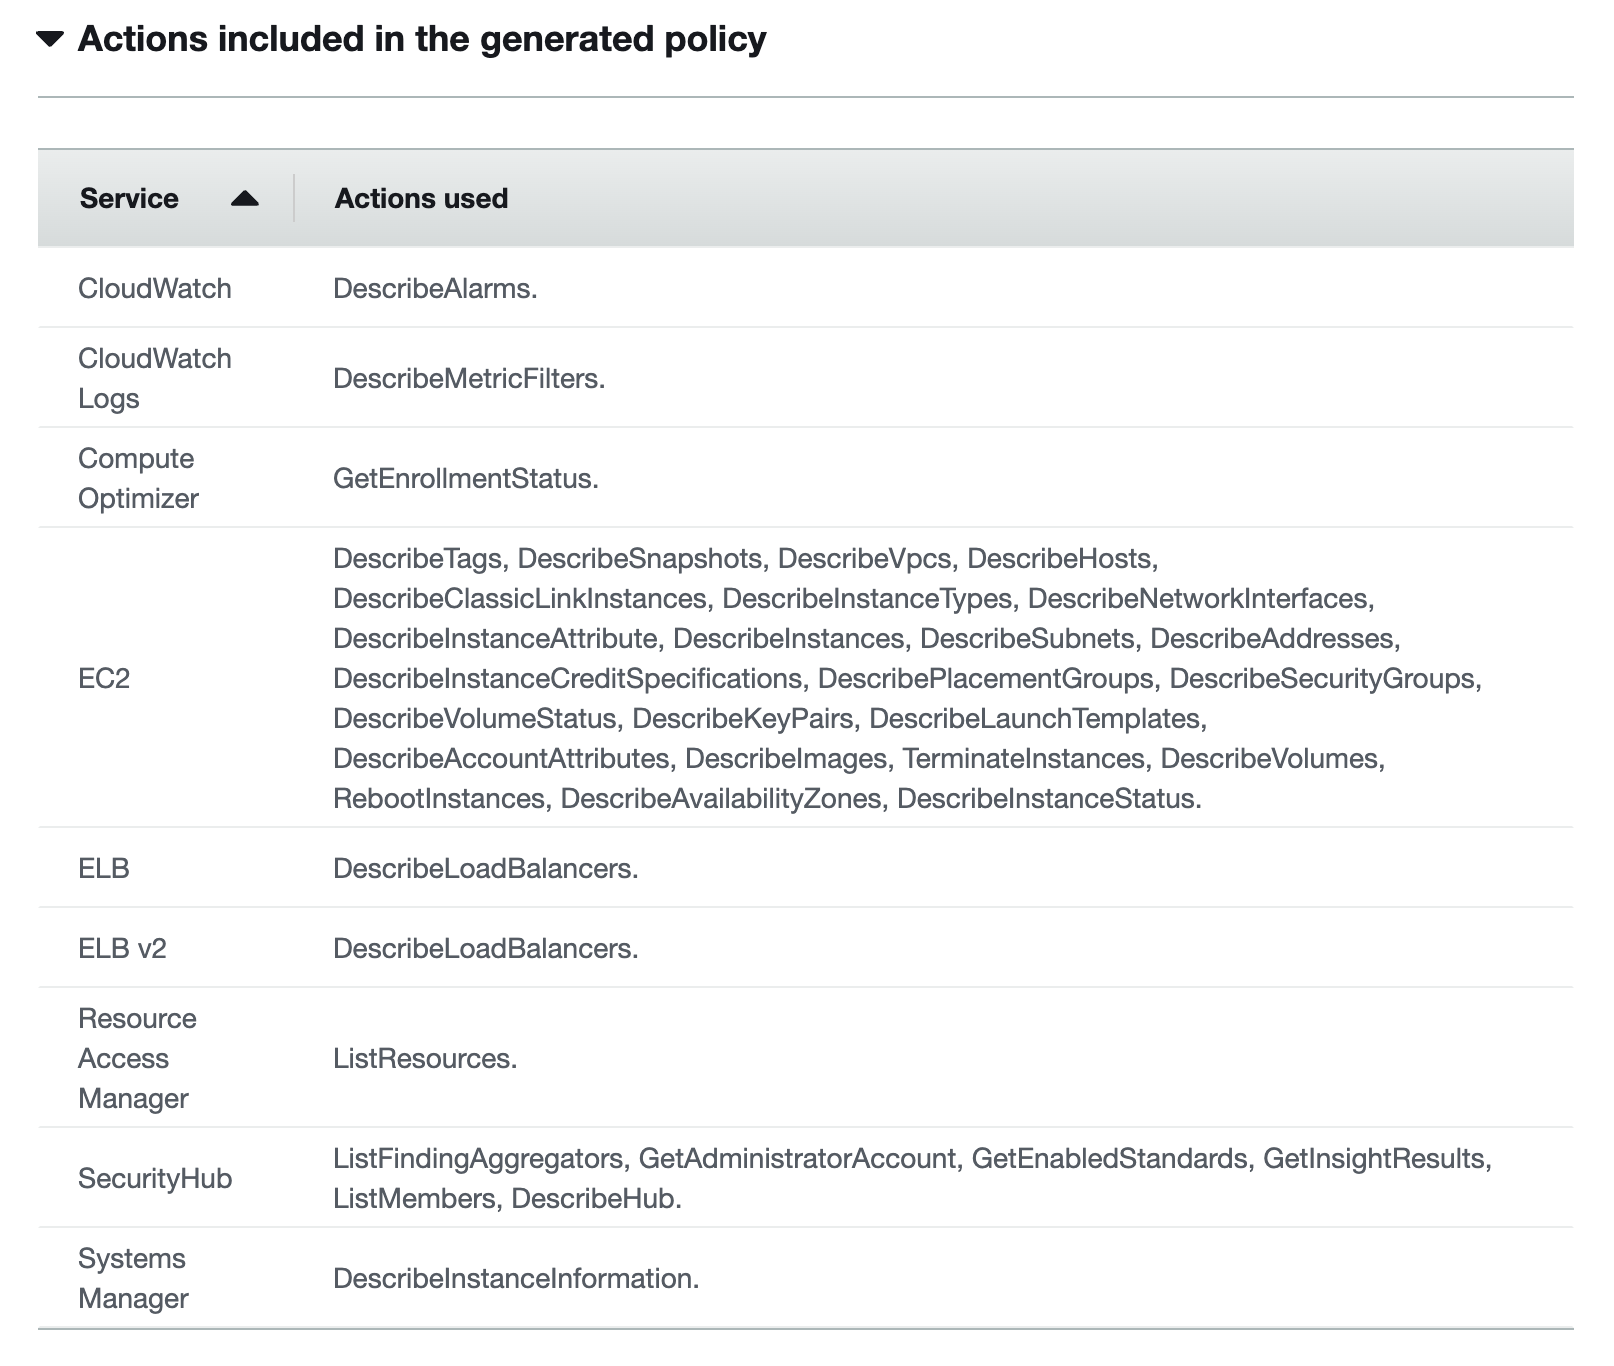Viewport: 1614px width, 1366px height.
Task: Select the CloudWatch service cell
Action: click(x=155, y=288)
